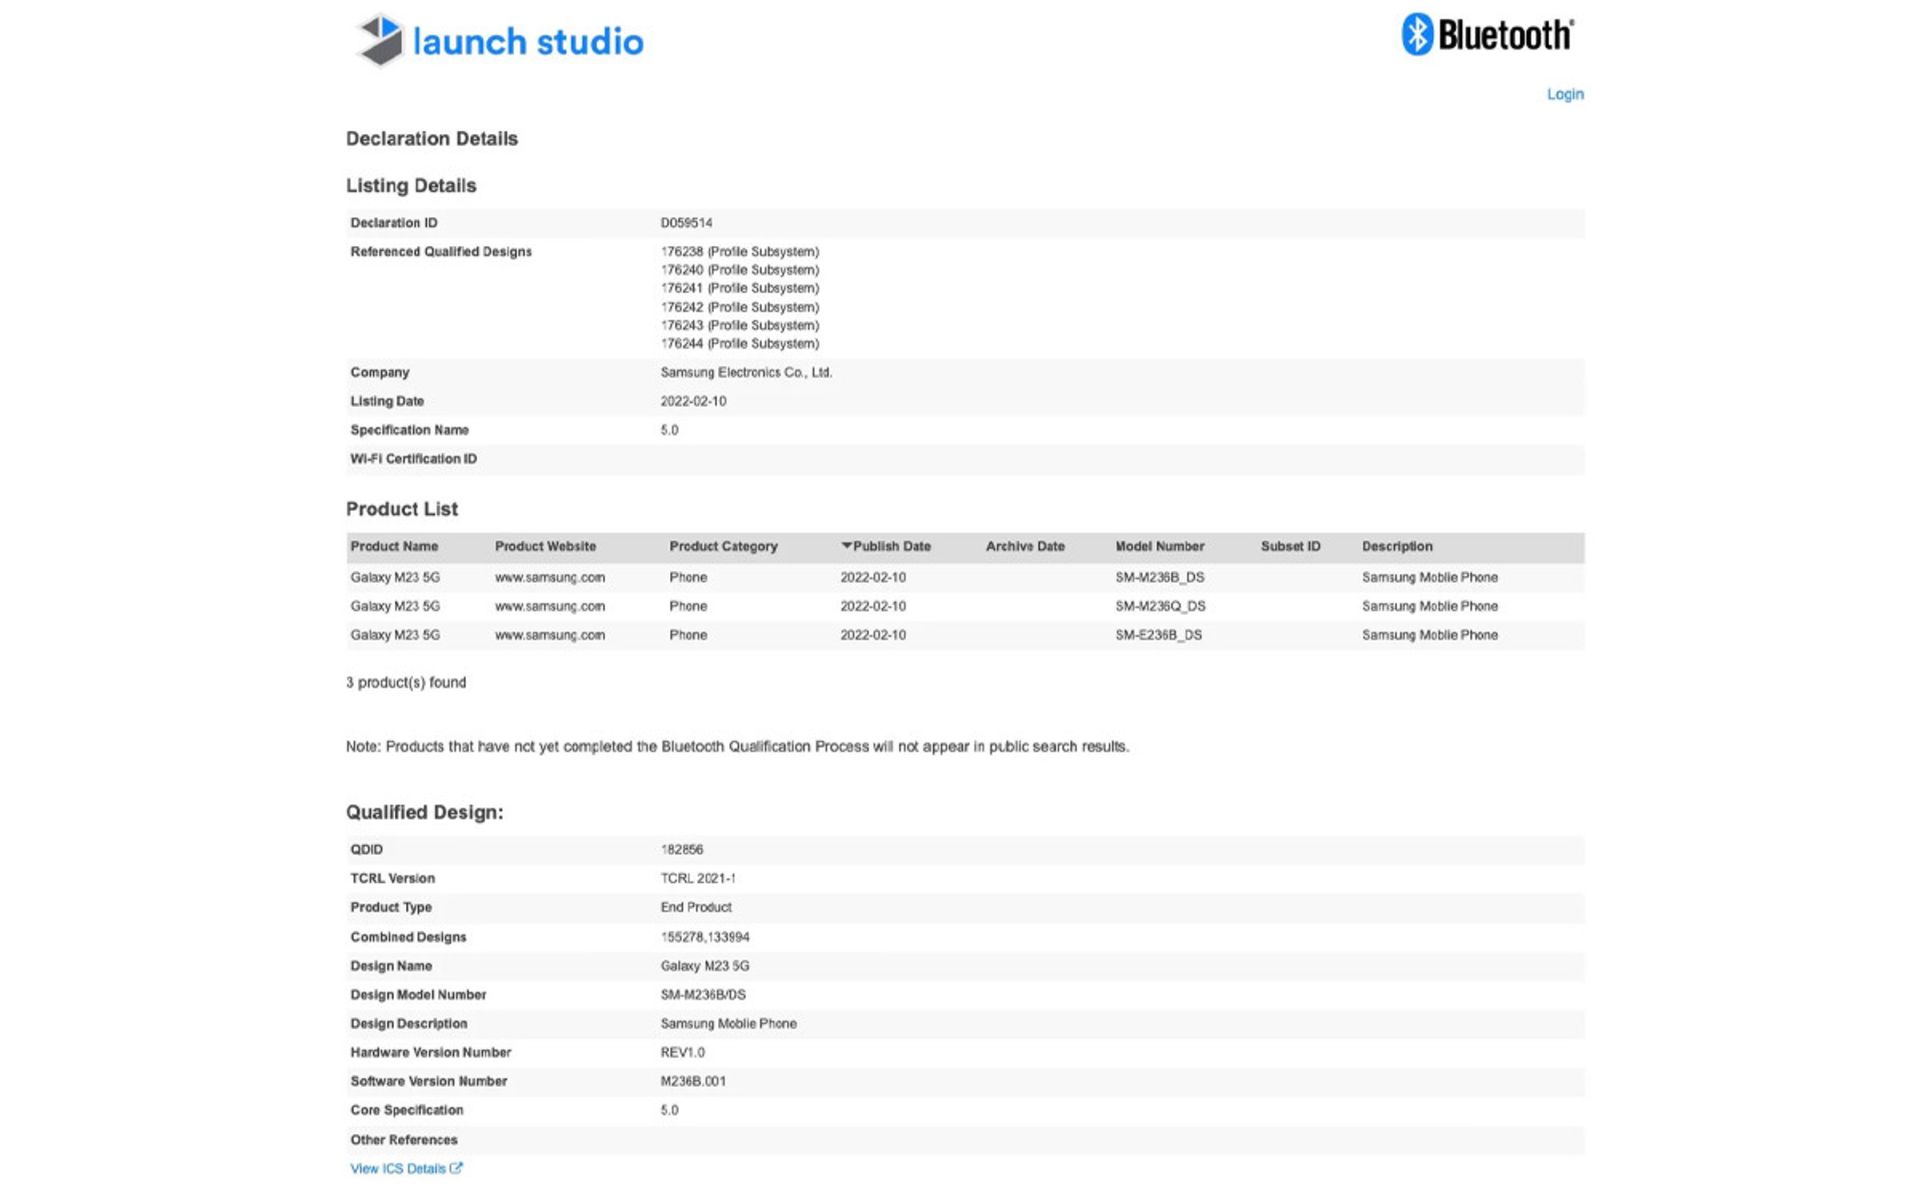Open the Login link
The height and width of the screenshot is (1200, 1920).
click(x=1565, y=94)
